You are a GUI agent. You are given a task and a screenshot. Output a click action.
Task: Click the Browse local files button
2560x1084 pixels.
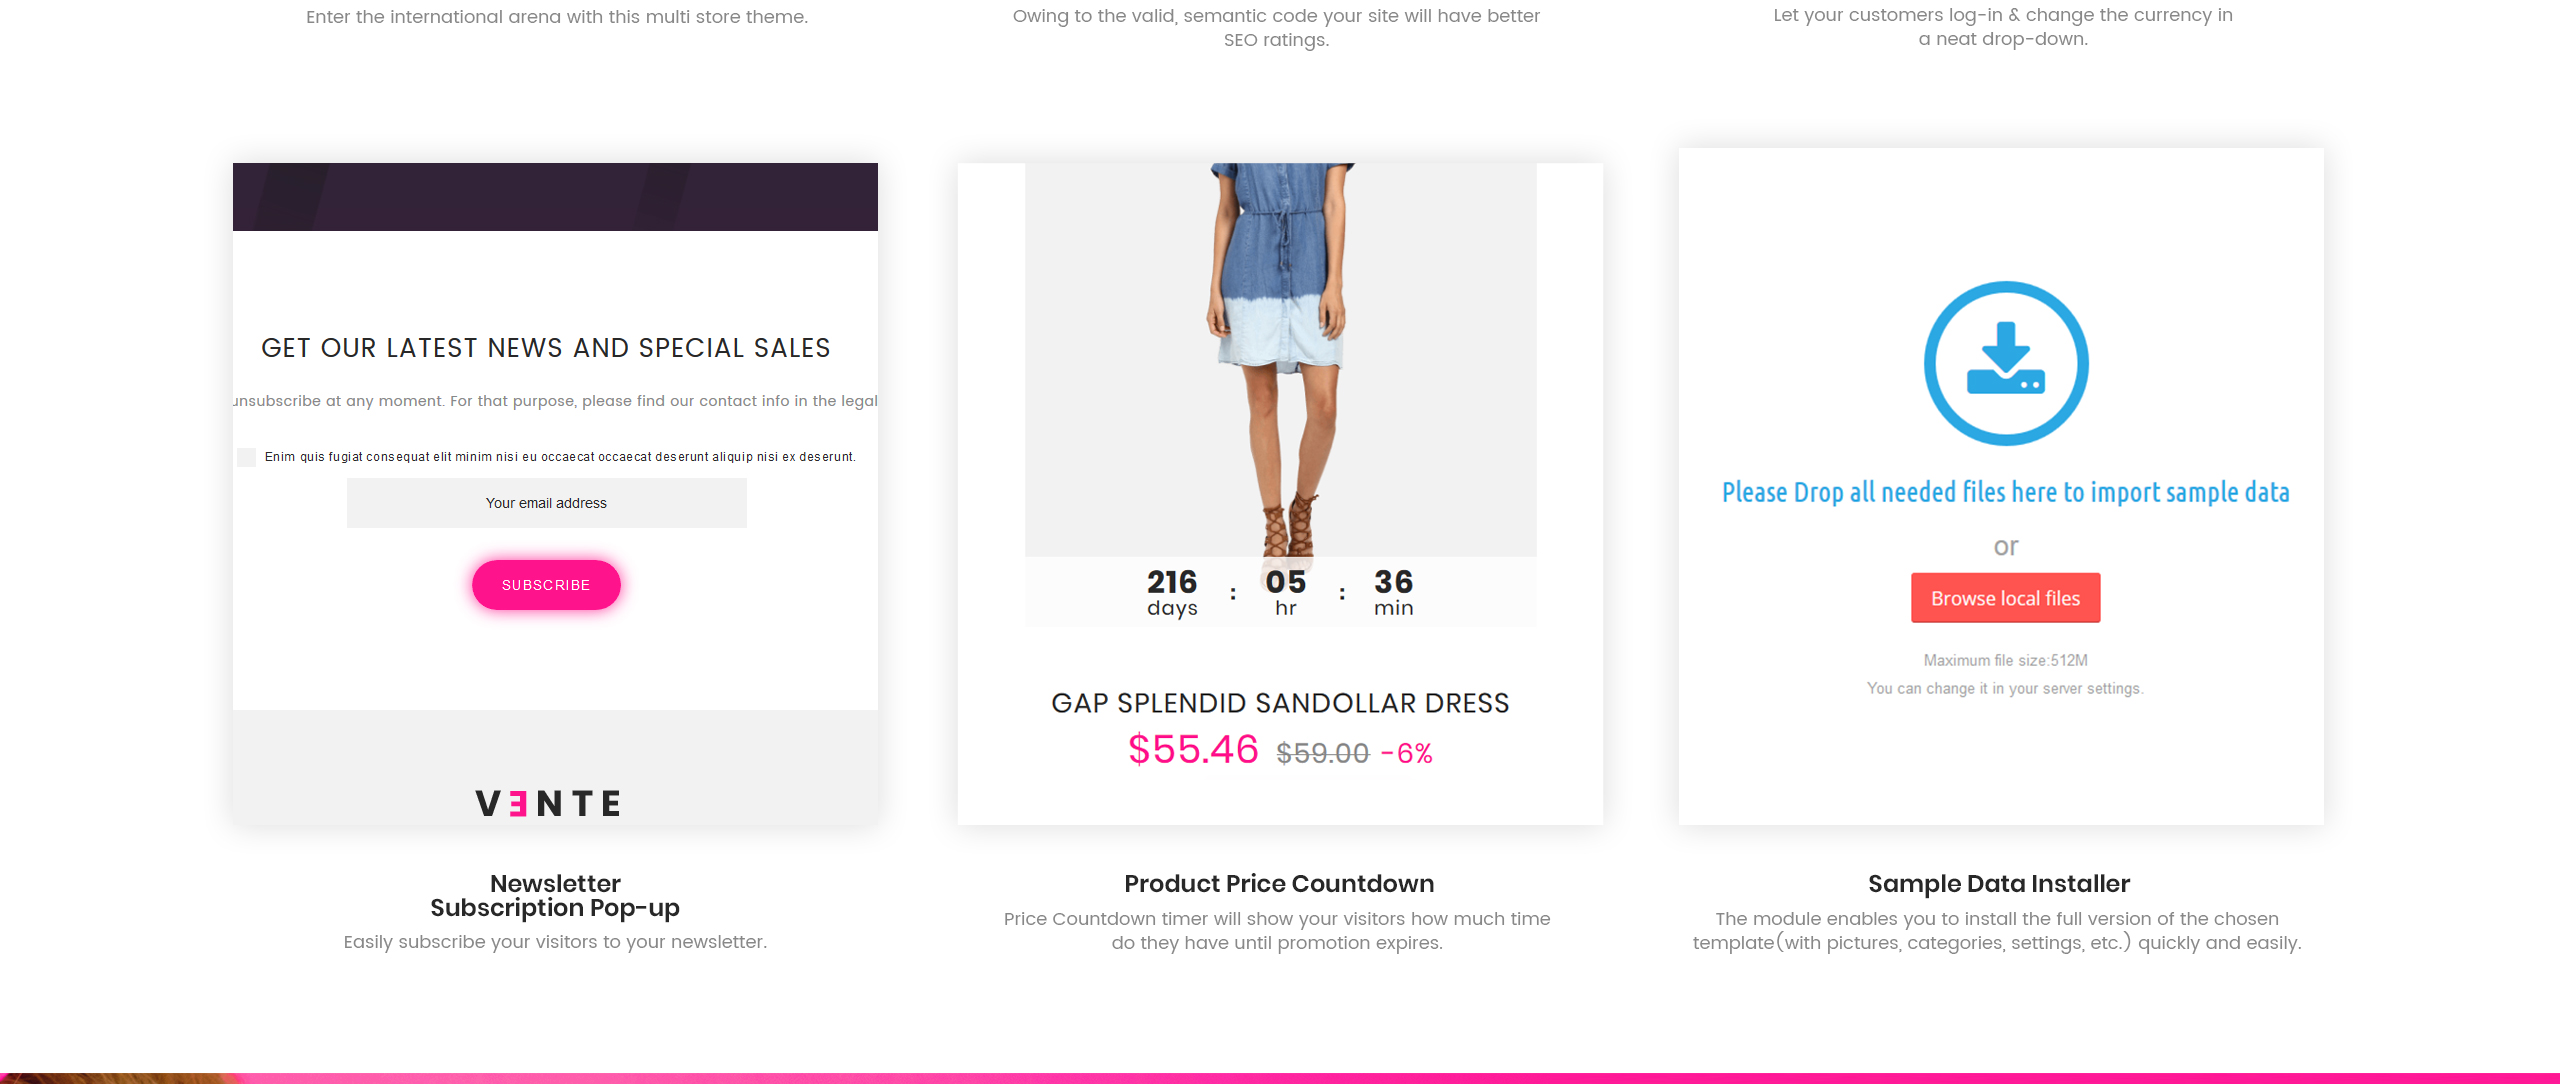point(2006,598)
